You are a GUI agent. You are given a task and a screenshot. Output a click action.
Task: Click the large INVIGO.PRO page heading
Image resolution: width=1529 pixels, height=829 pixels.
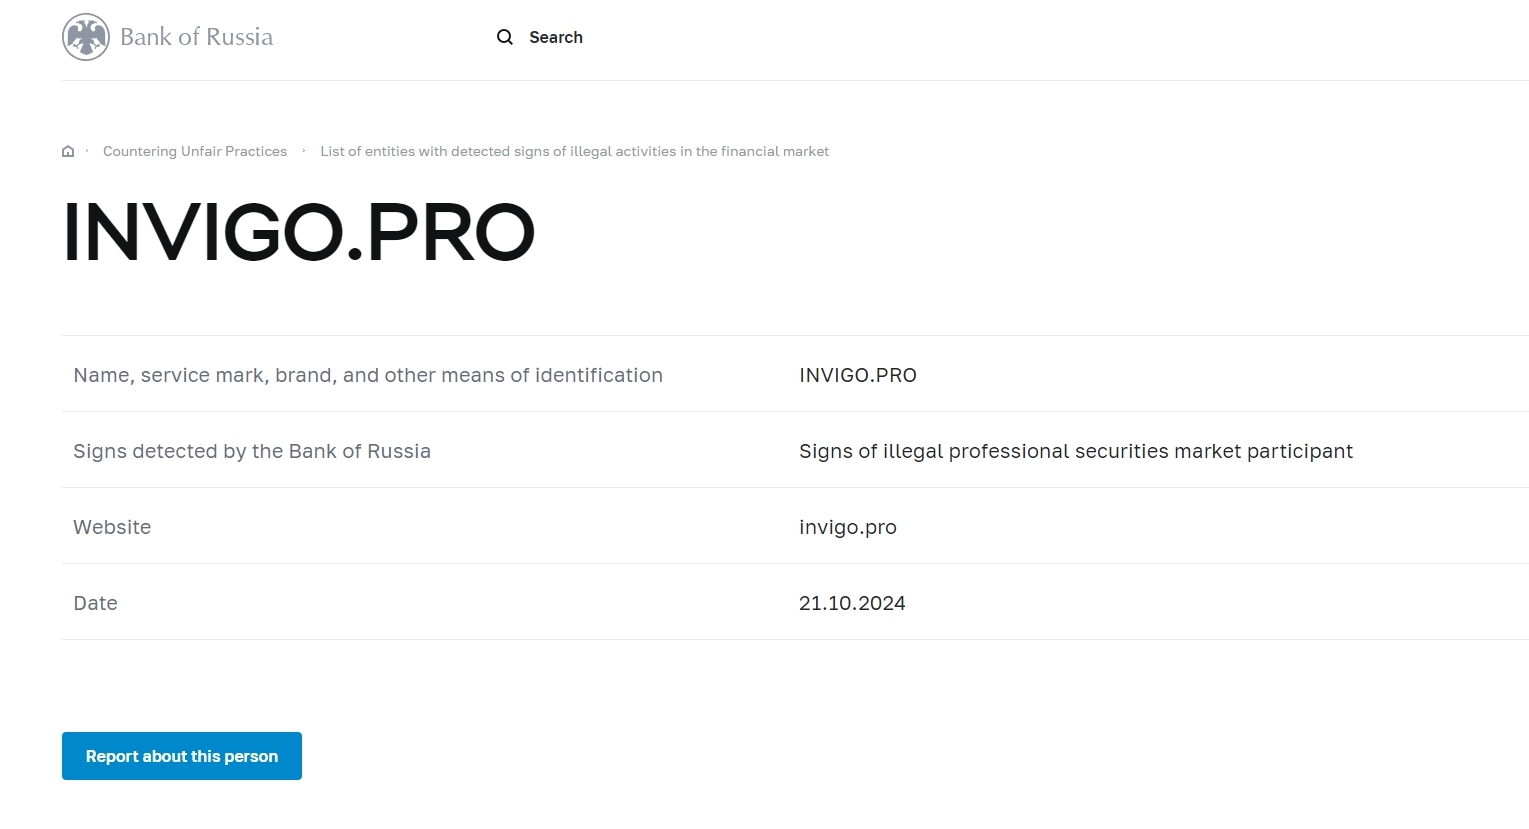click(x=299, y=233)
